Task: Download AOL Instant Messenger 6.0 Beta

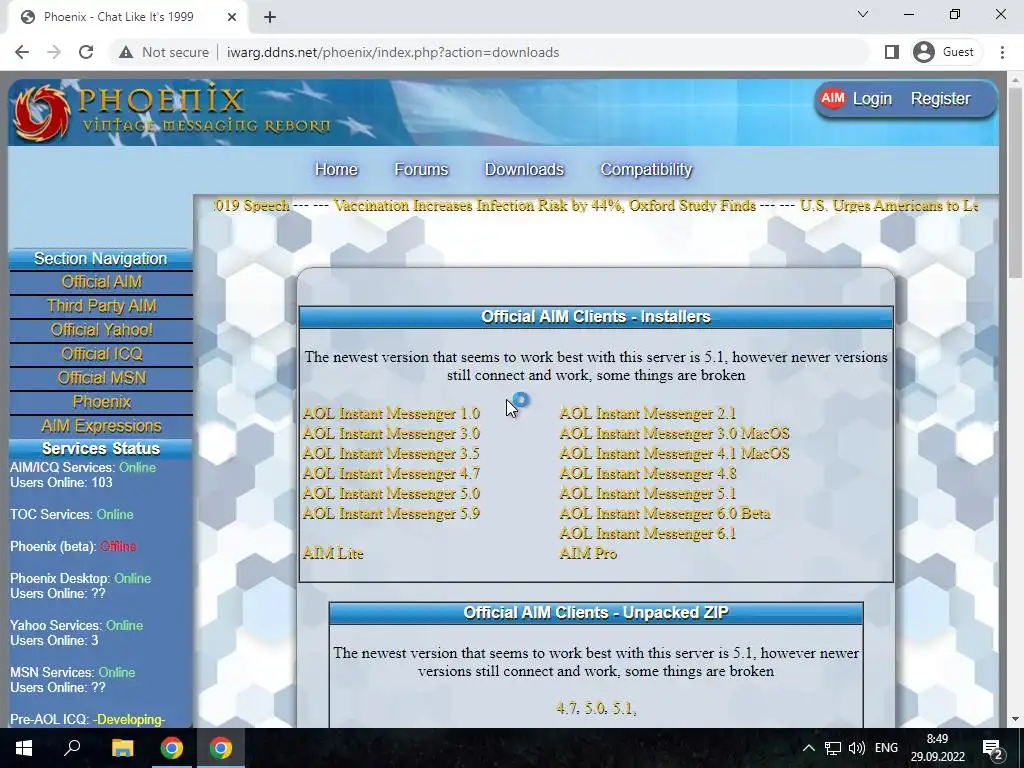Action: (665, 513)
